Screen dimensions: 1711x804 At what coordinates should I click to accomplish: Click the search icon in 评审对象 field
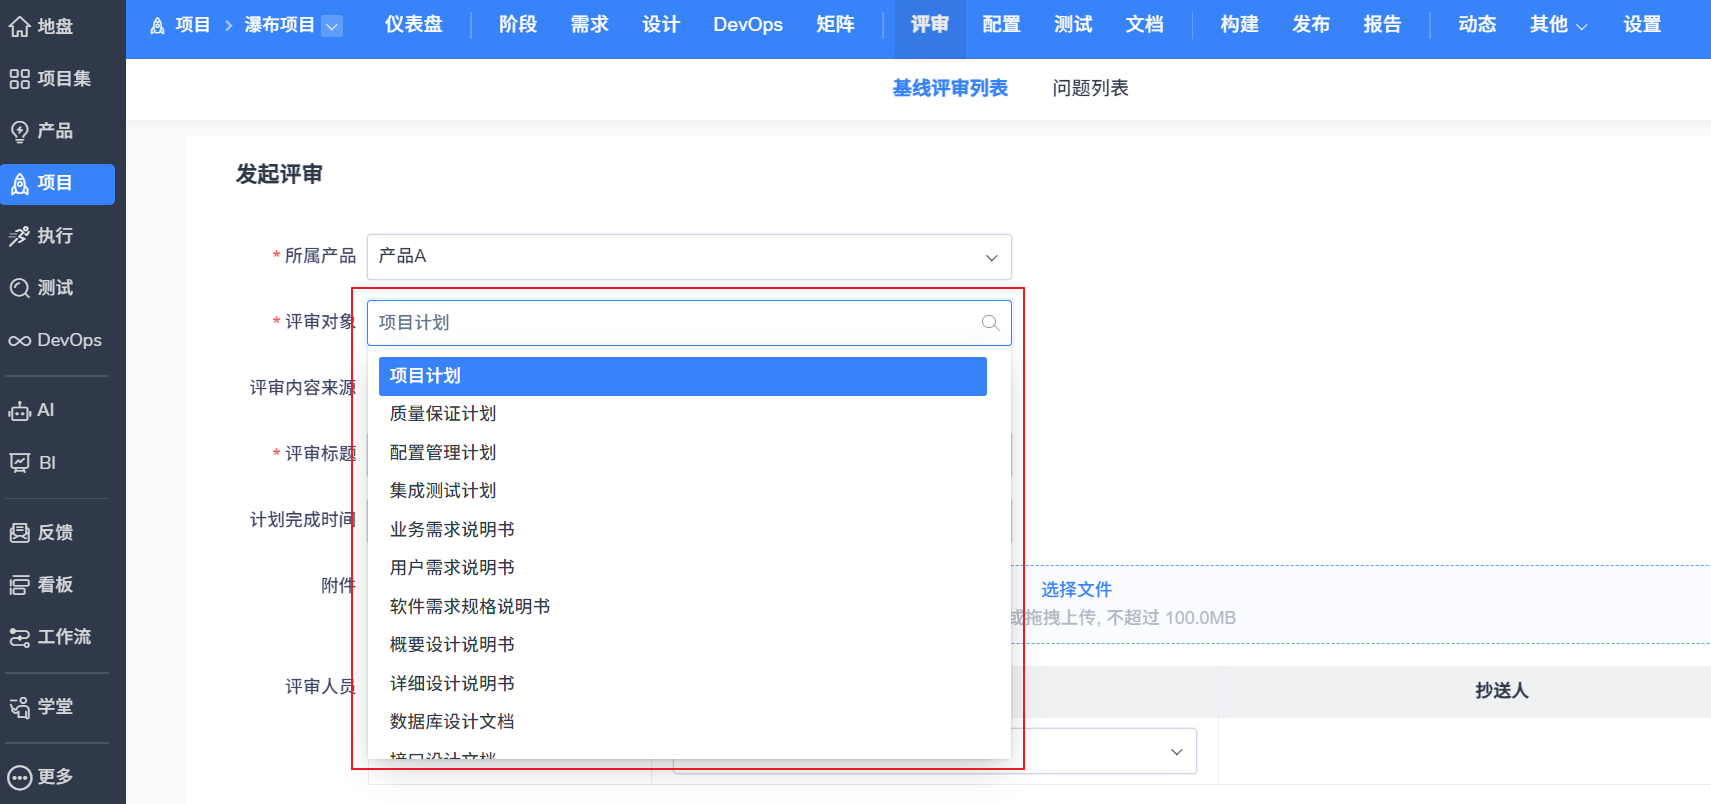pos(990,323)
